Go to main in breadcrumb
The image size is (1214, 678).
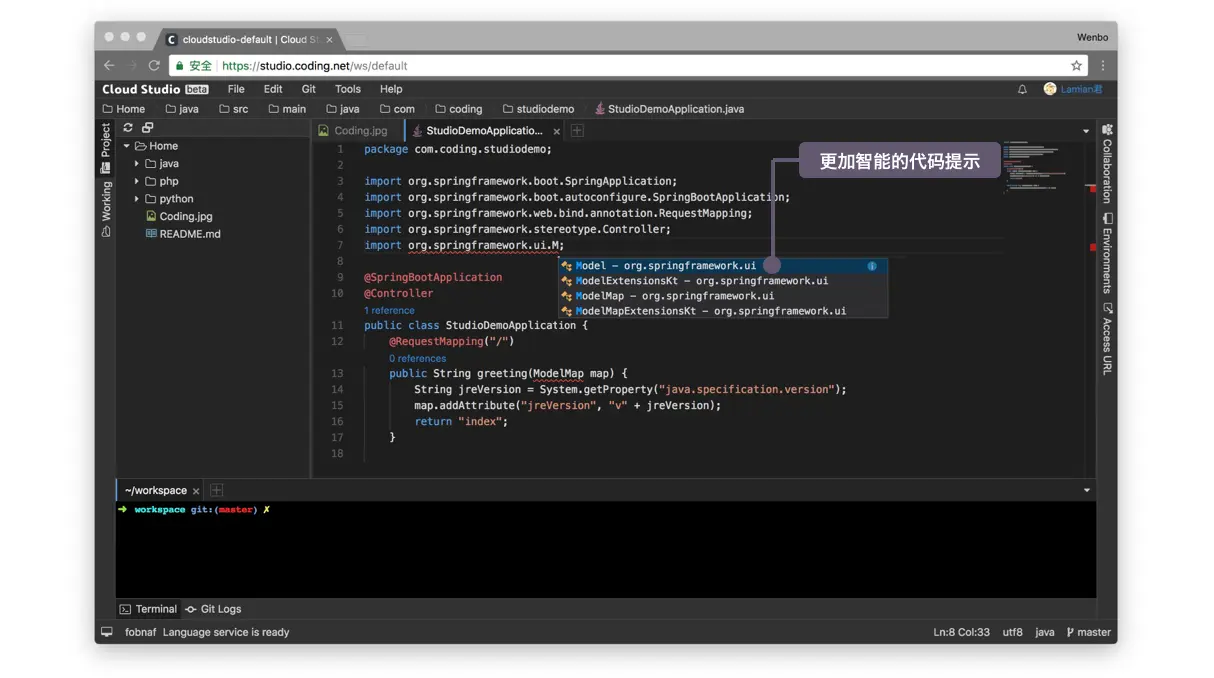pyautogui.click(x=287, y=109)
